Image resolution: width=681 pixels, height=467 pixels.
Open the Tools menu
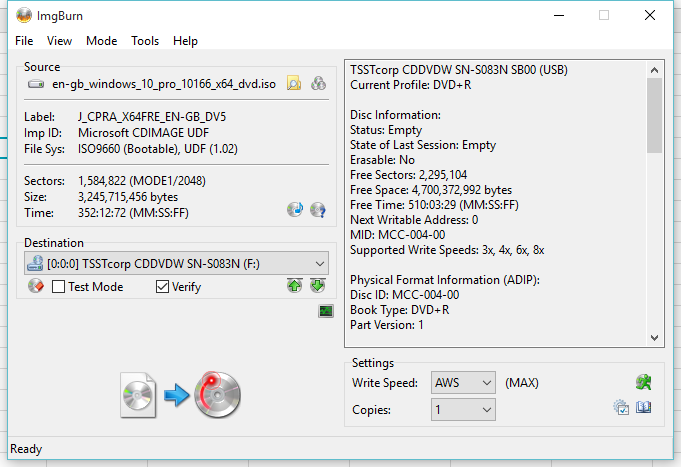tap(145, 41)
